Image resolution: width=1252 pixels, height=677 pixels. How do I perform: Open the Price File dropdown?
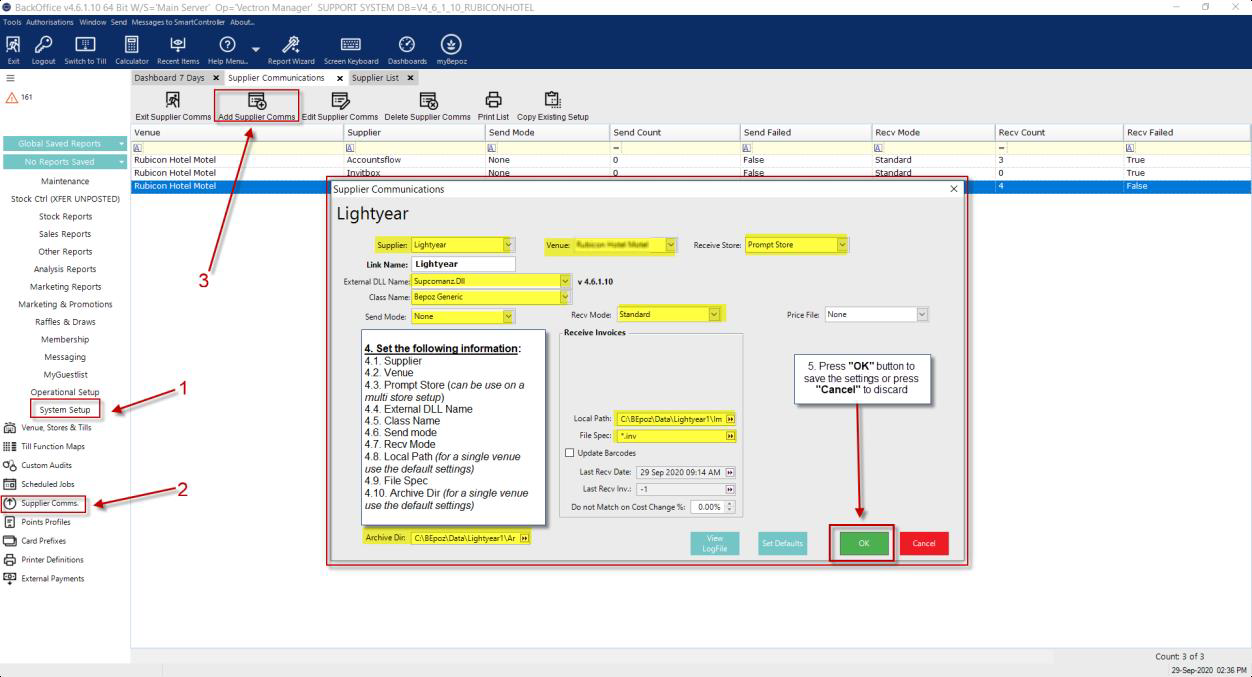[x=922, y=314]
